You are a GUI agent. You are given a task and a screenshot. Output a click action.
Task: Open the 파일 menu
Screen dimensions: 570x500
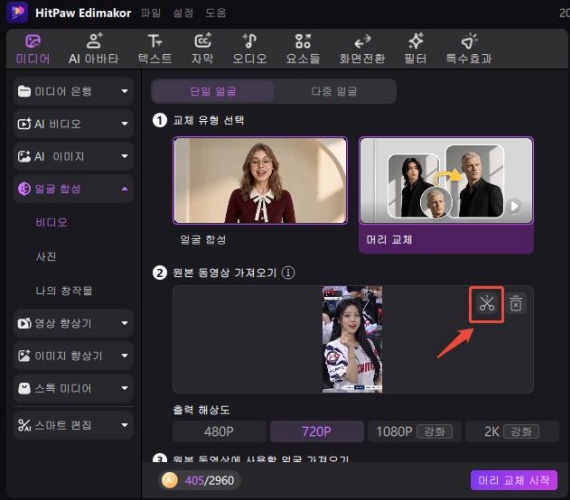point(151,13)
